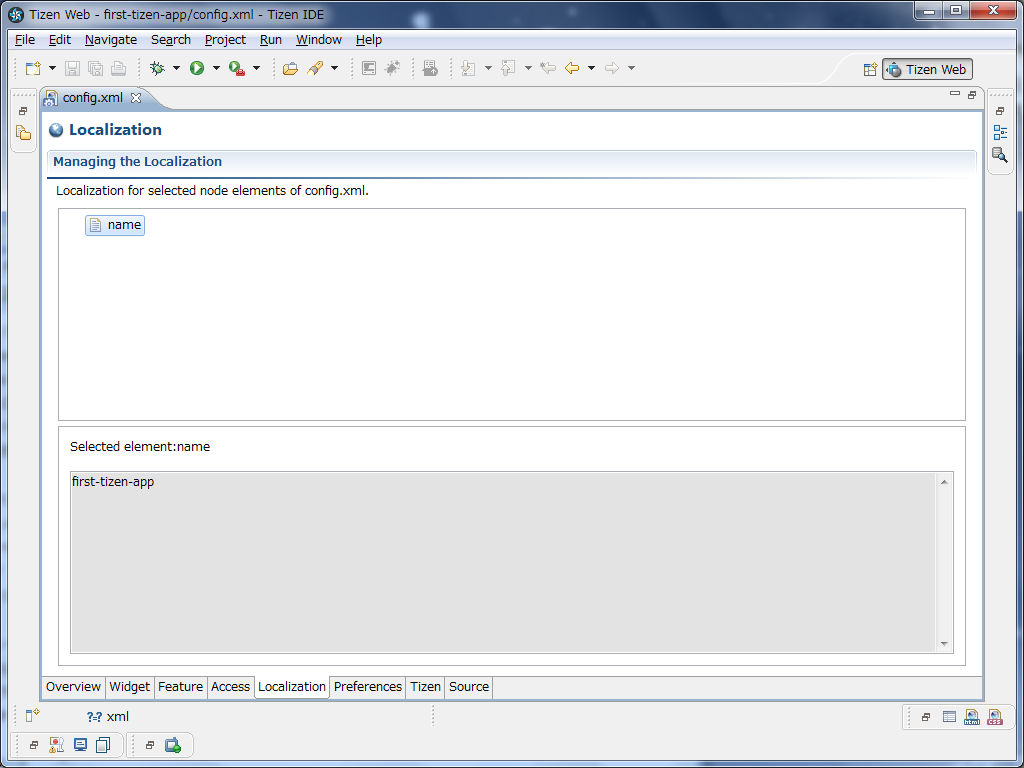Click the open folder toolbar icon

290,68
